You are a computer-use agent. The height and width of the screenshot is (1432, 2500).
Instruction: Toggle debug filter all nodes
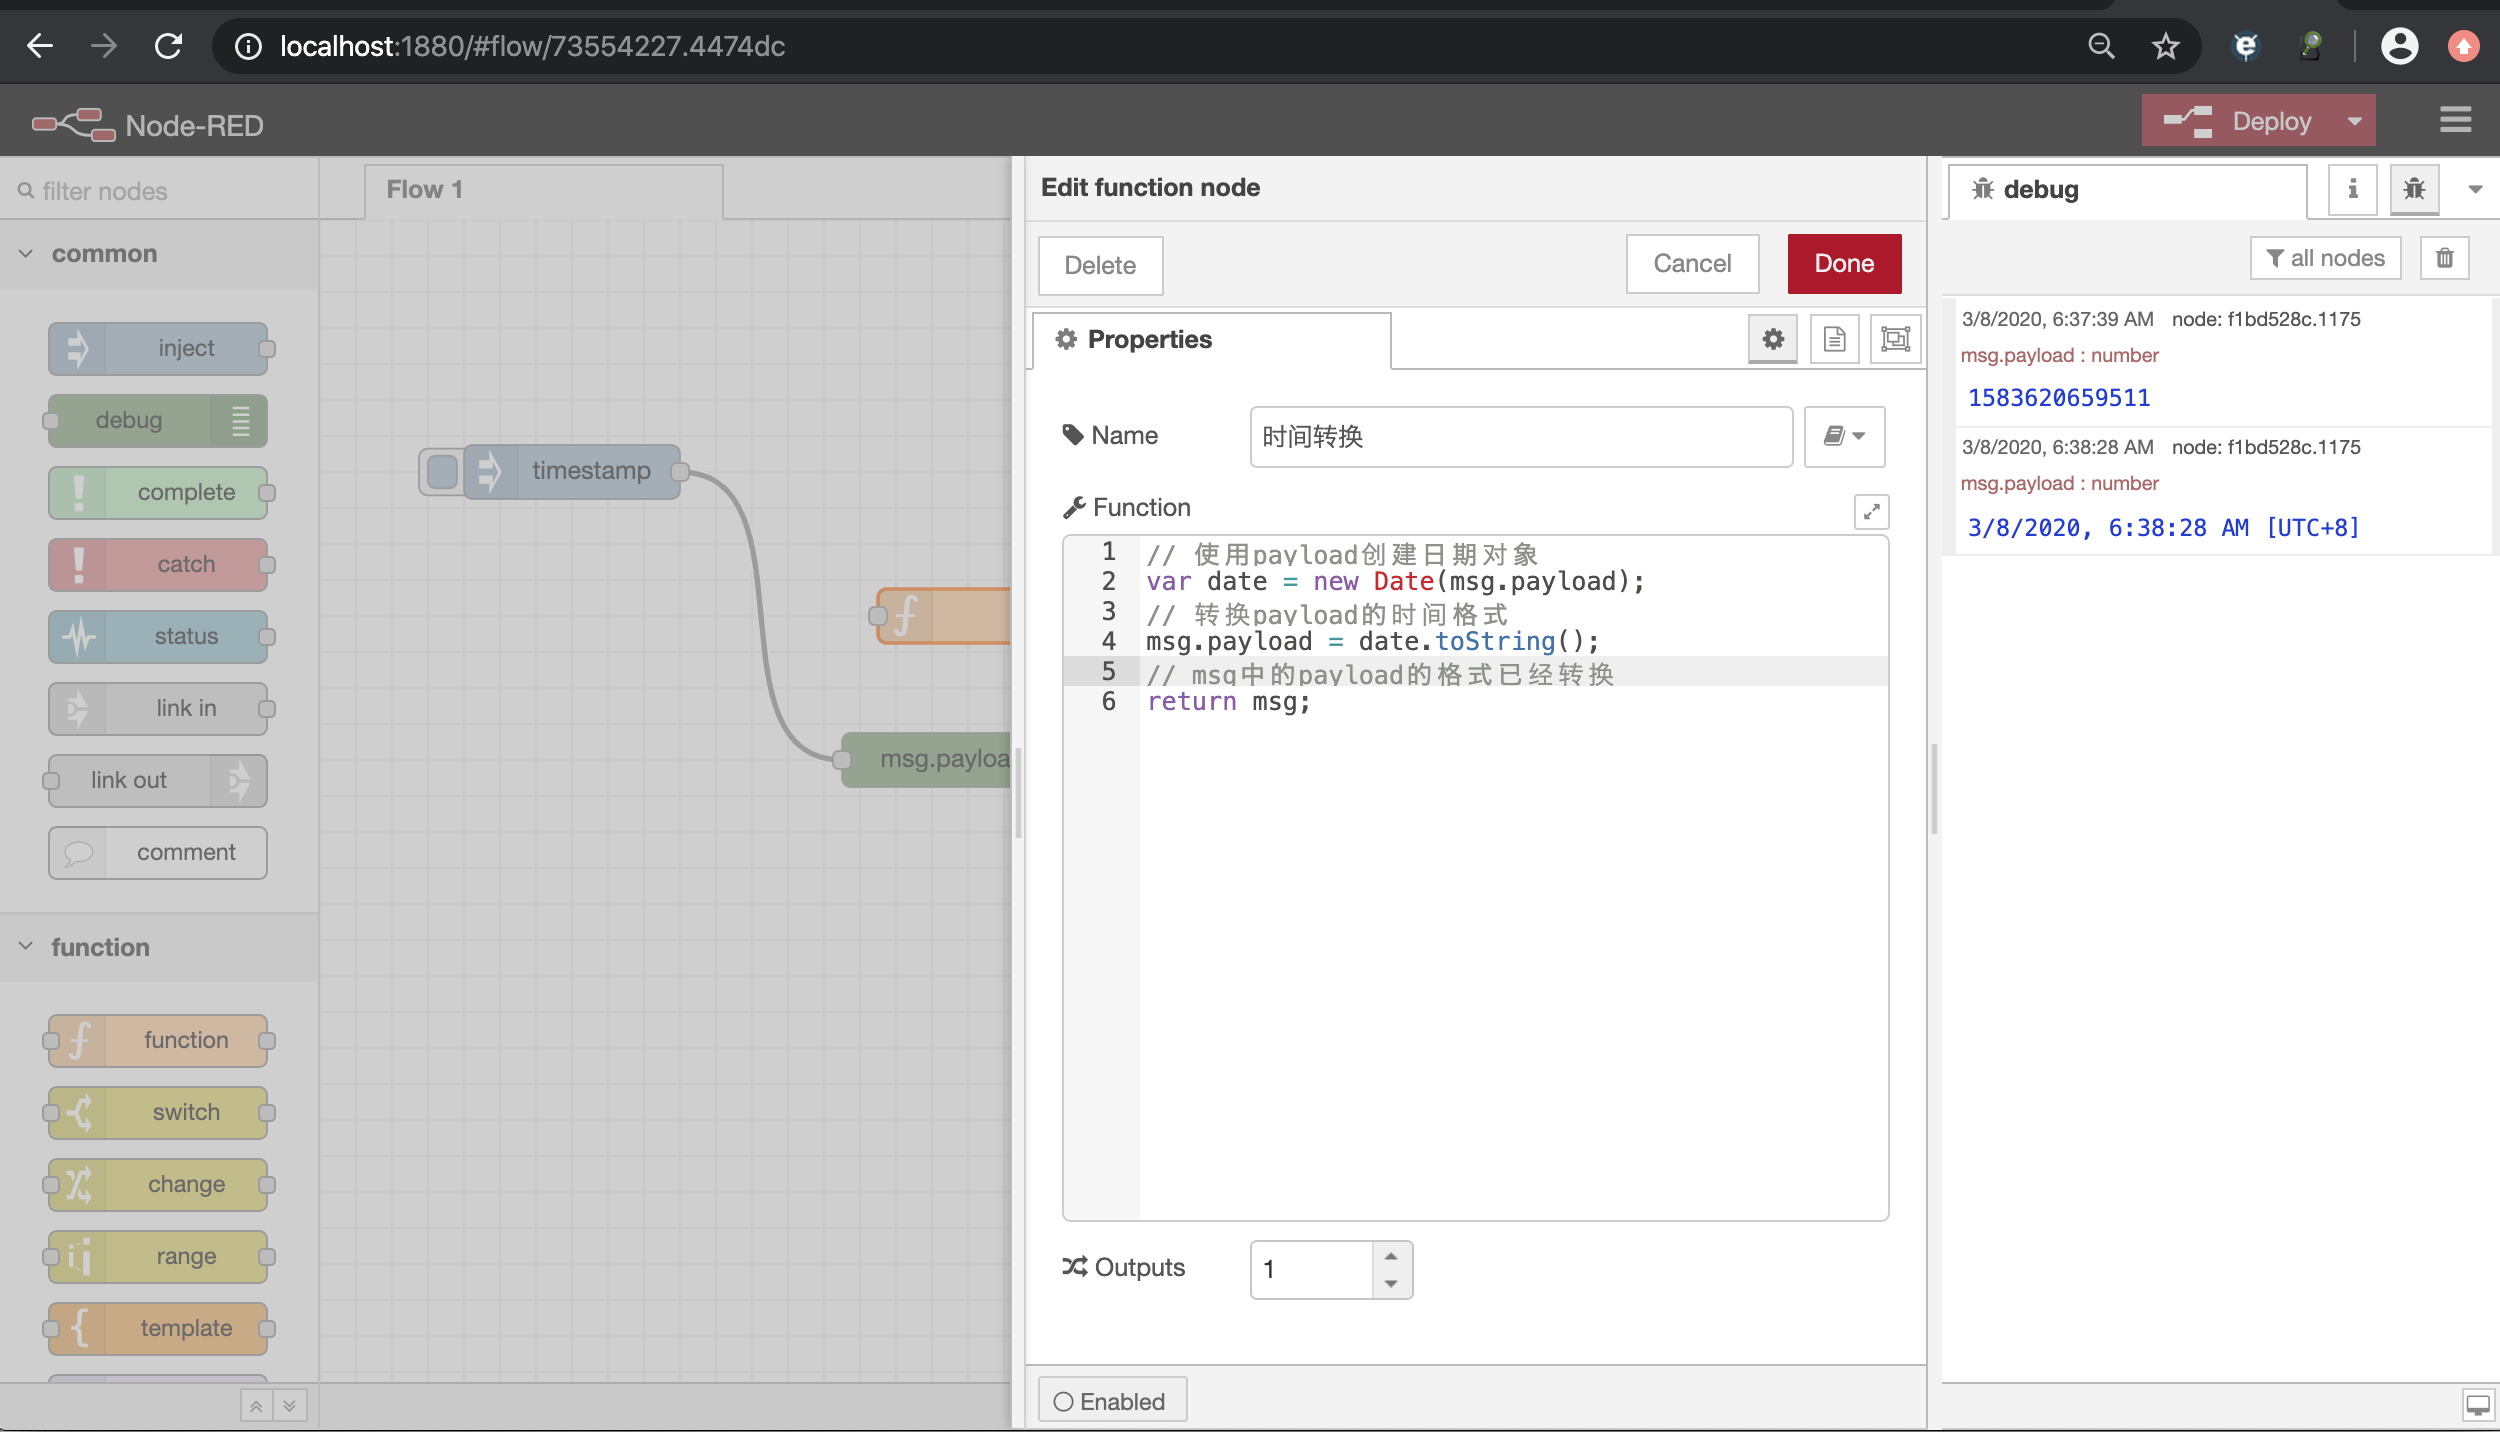pos(2325,258)
